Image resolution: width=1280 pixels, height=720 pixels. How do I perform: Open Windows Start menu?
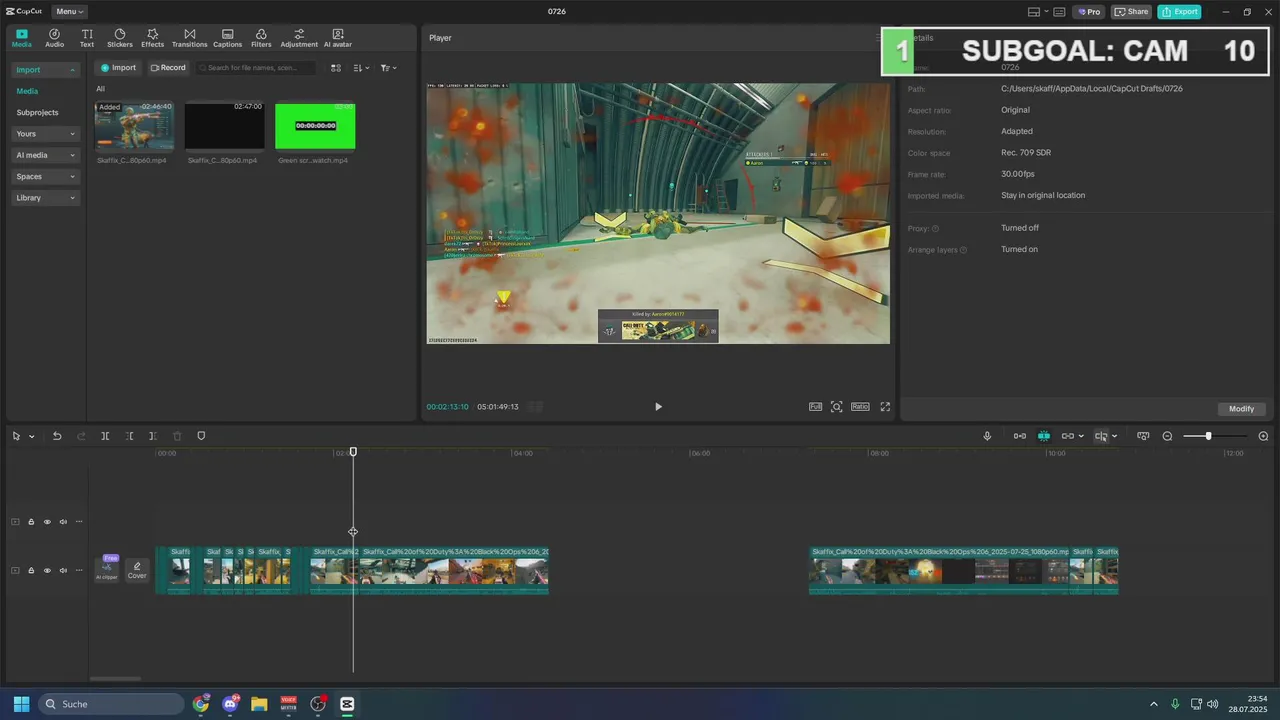tap(21, 704)
